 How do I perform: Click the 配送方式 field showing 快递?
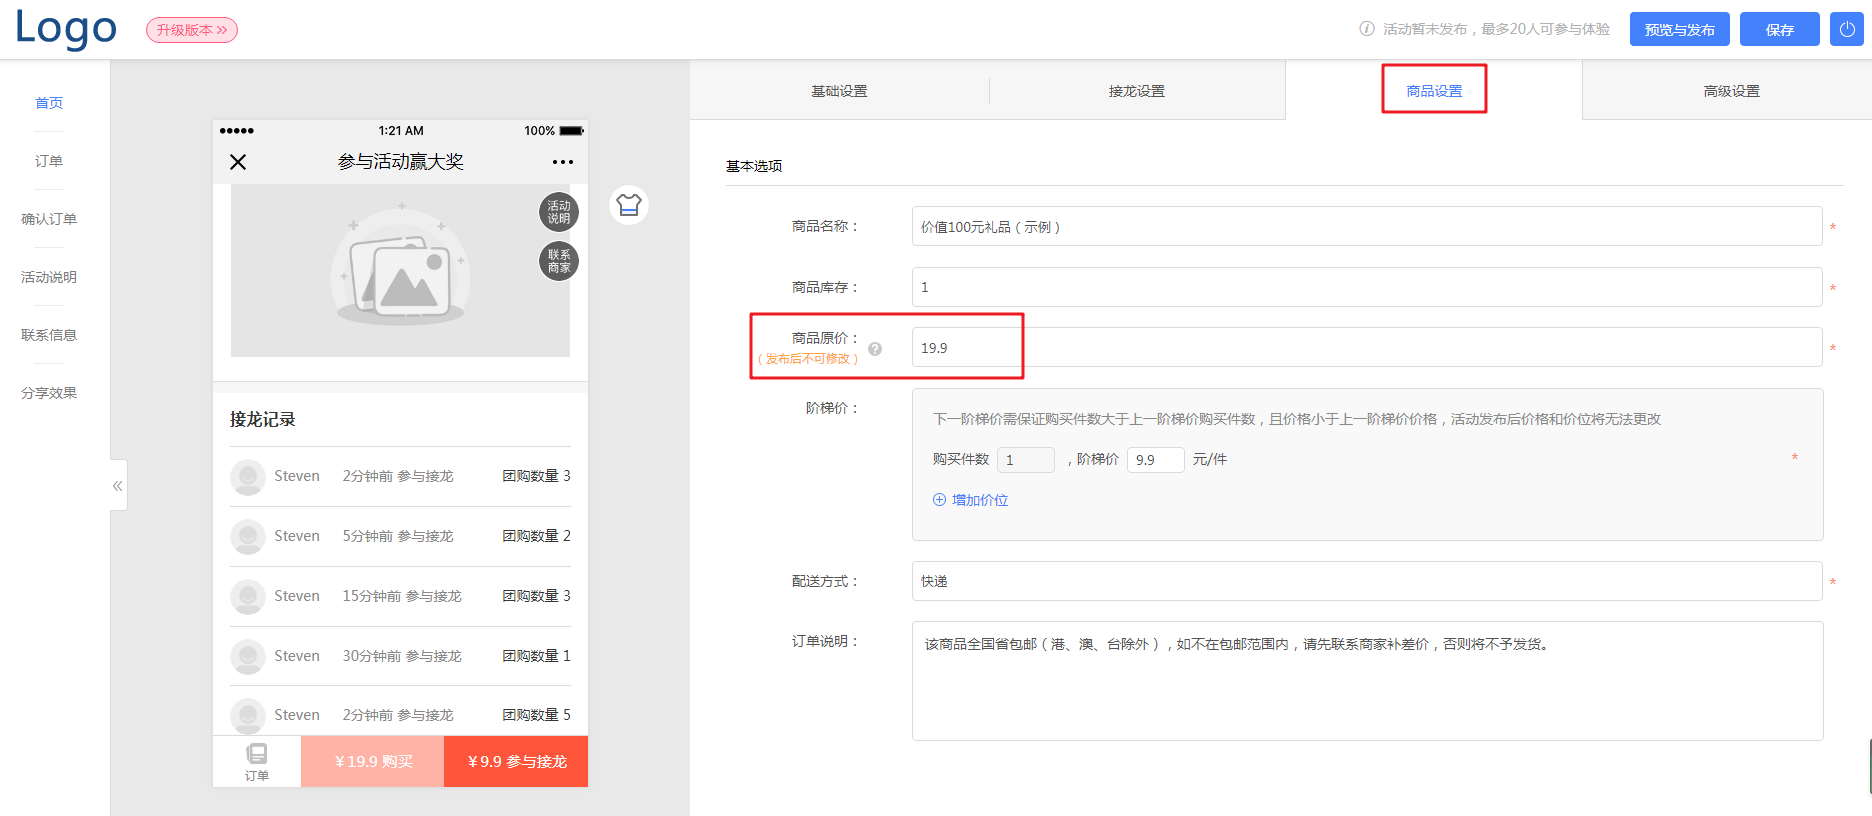point(1367,581)
